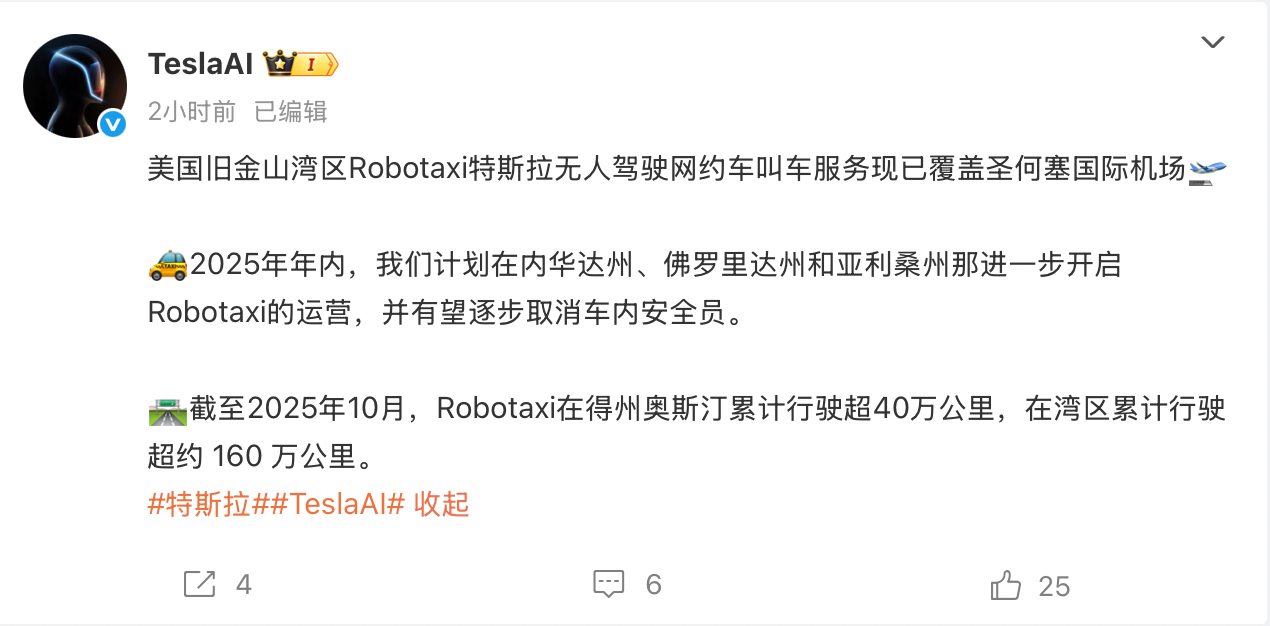Click the like count 25
The width and height of the screenshot is (1270, 626).
pos(1055,586)
